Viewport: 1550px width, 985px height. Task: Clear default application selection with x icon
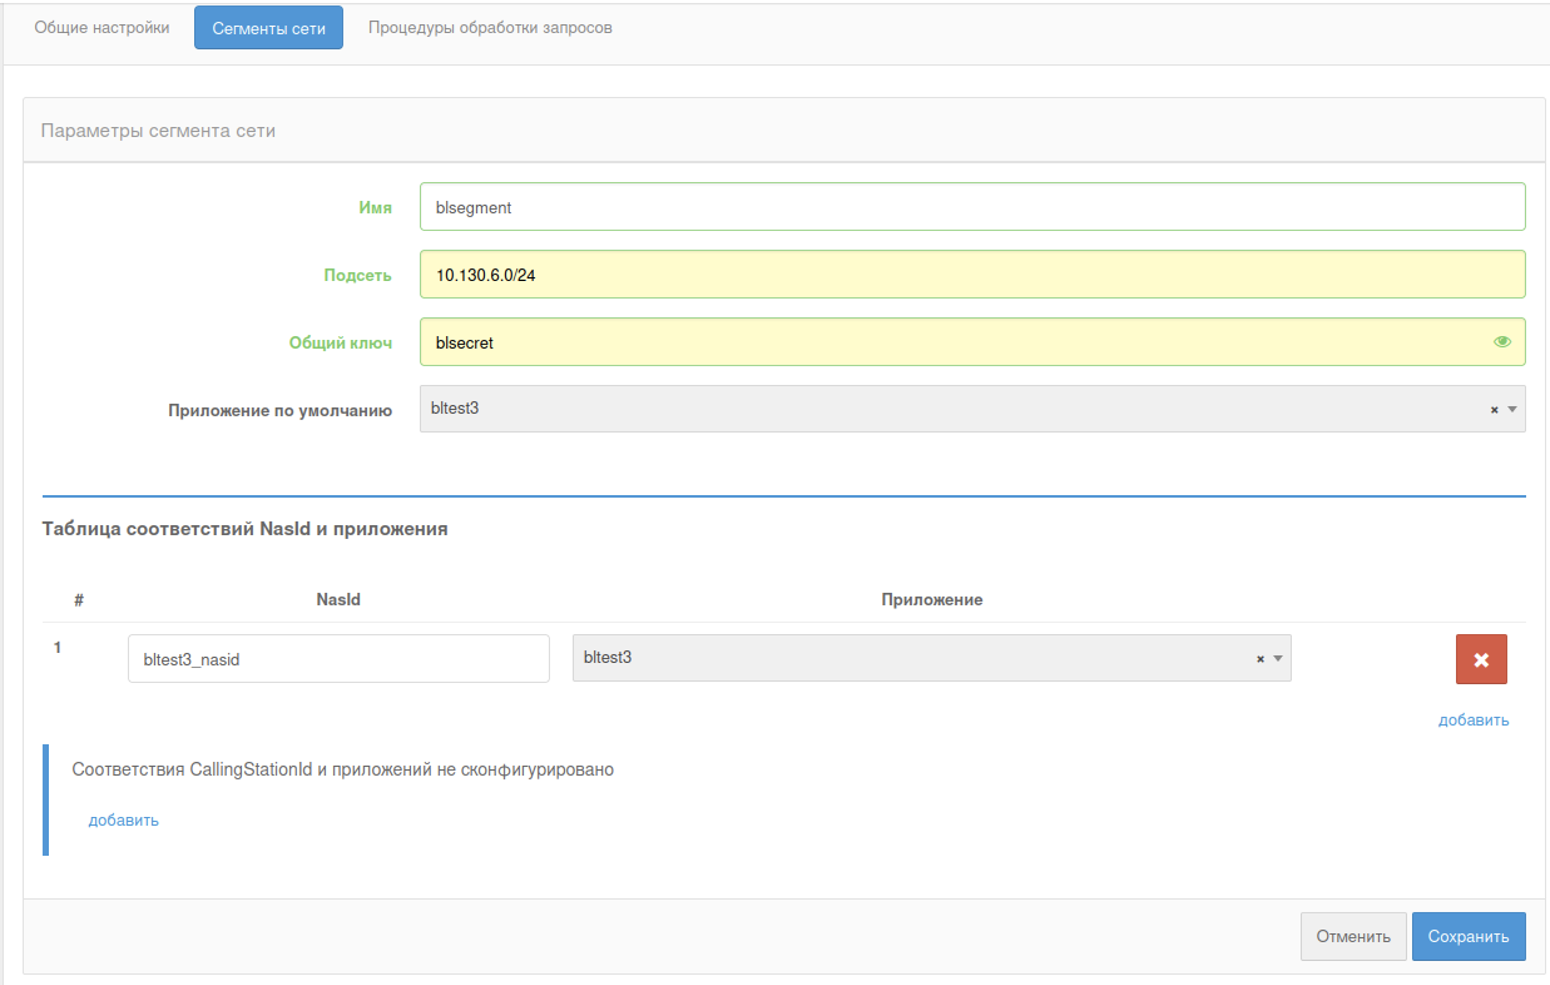1494,410
